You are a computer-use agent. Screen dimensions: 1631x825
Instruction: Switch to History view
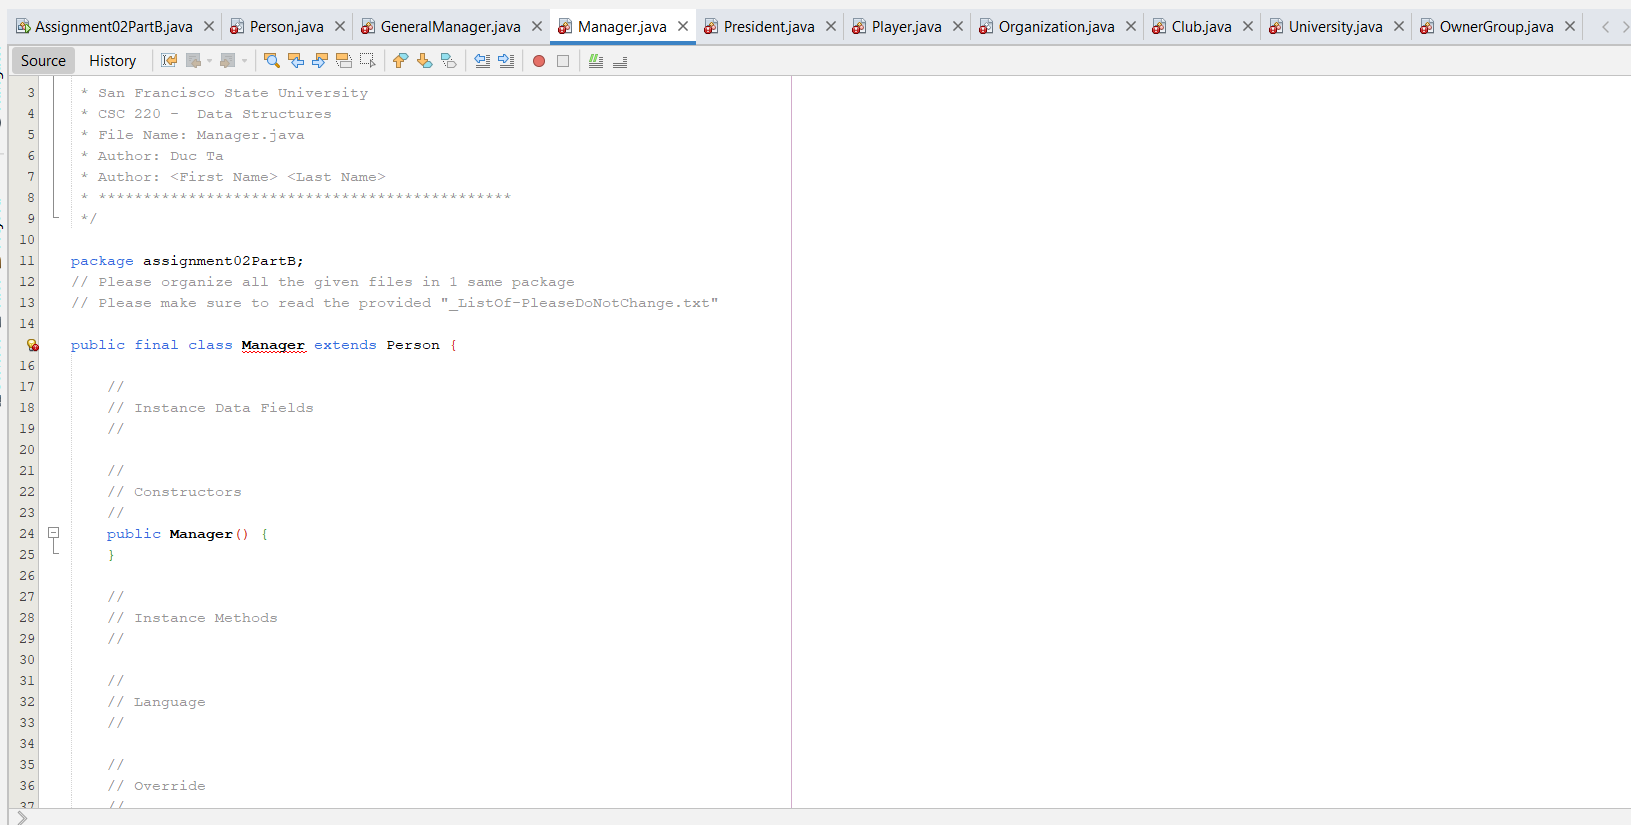112,61
